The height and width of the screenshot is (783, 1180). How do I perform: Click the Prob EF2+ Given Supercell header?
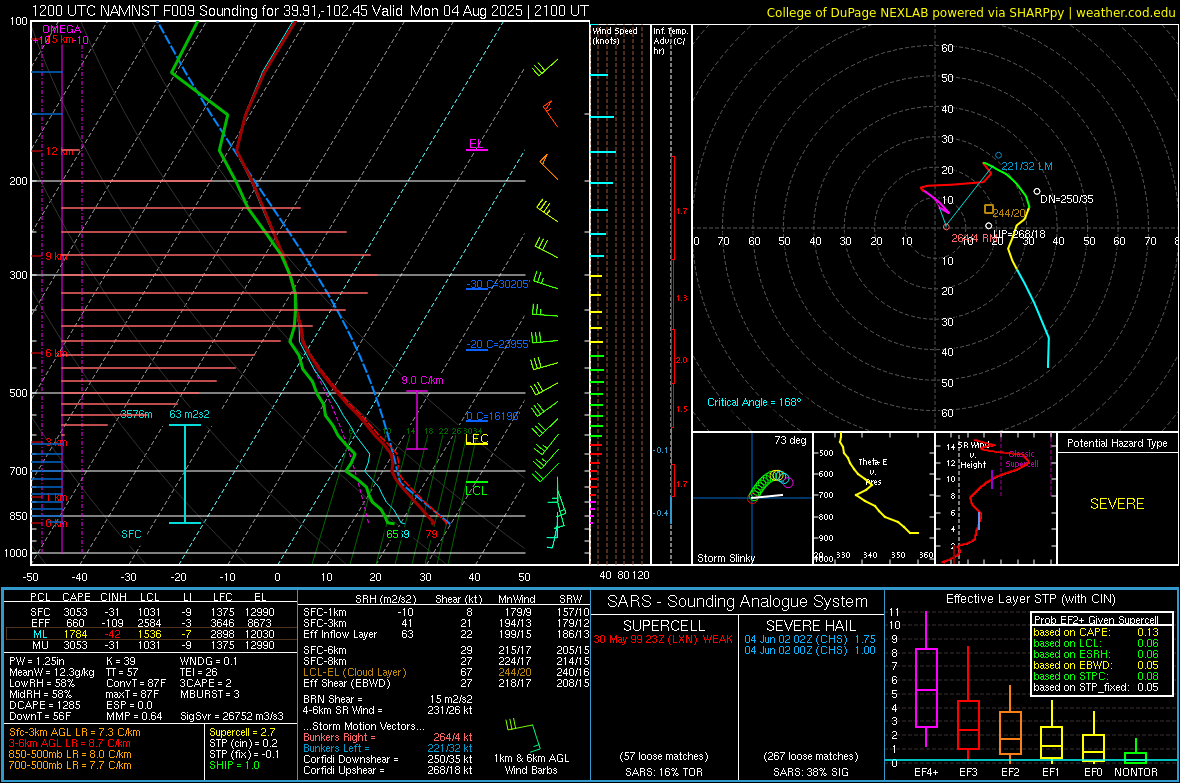coord(1096,620)
